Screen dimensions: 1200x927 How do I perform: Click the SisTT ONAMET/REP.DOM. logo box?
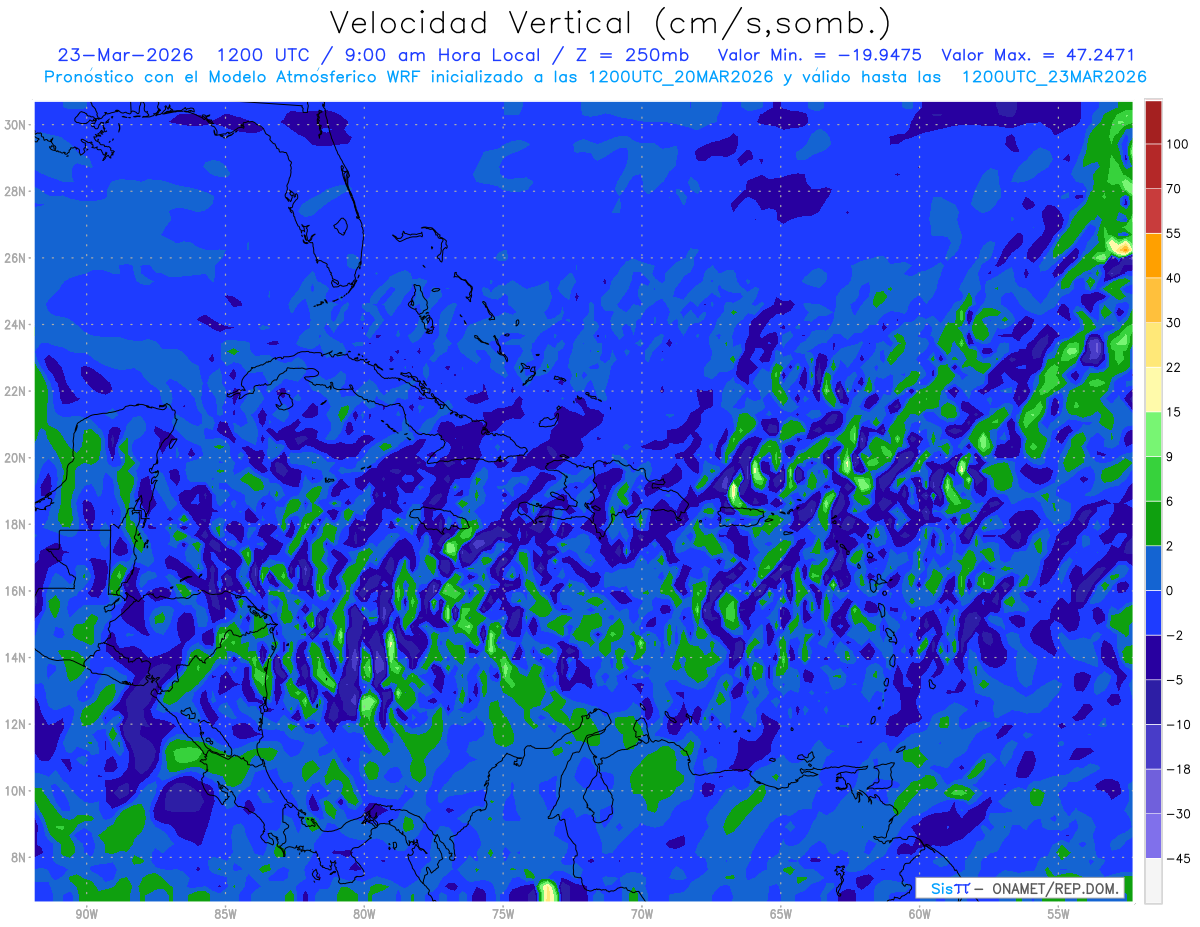(x=1020, y=889)
